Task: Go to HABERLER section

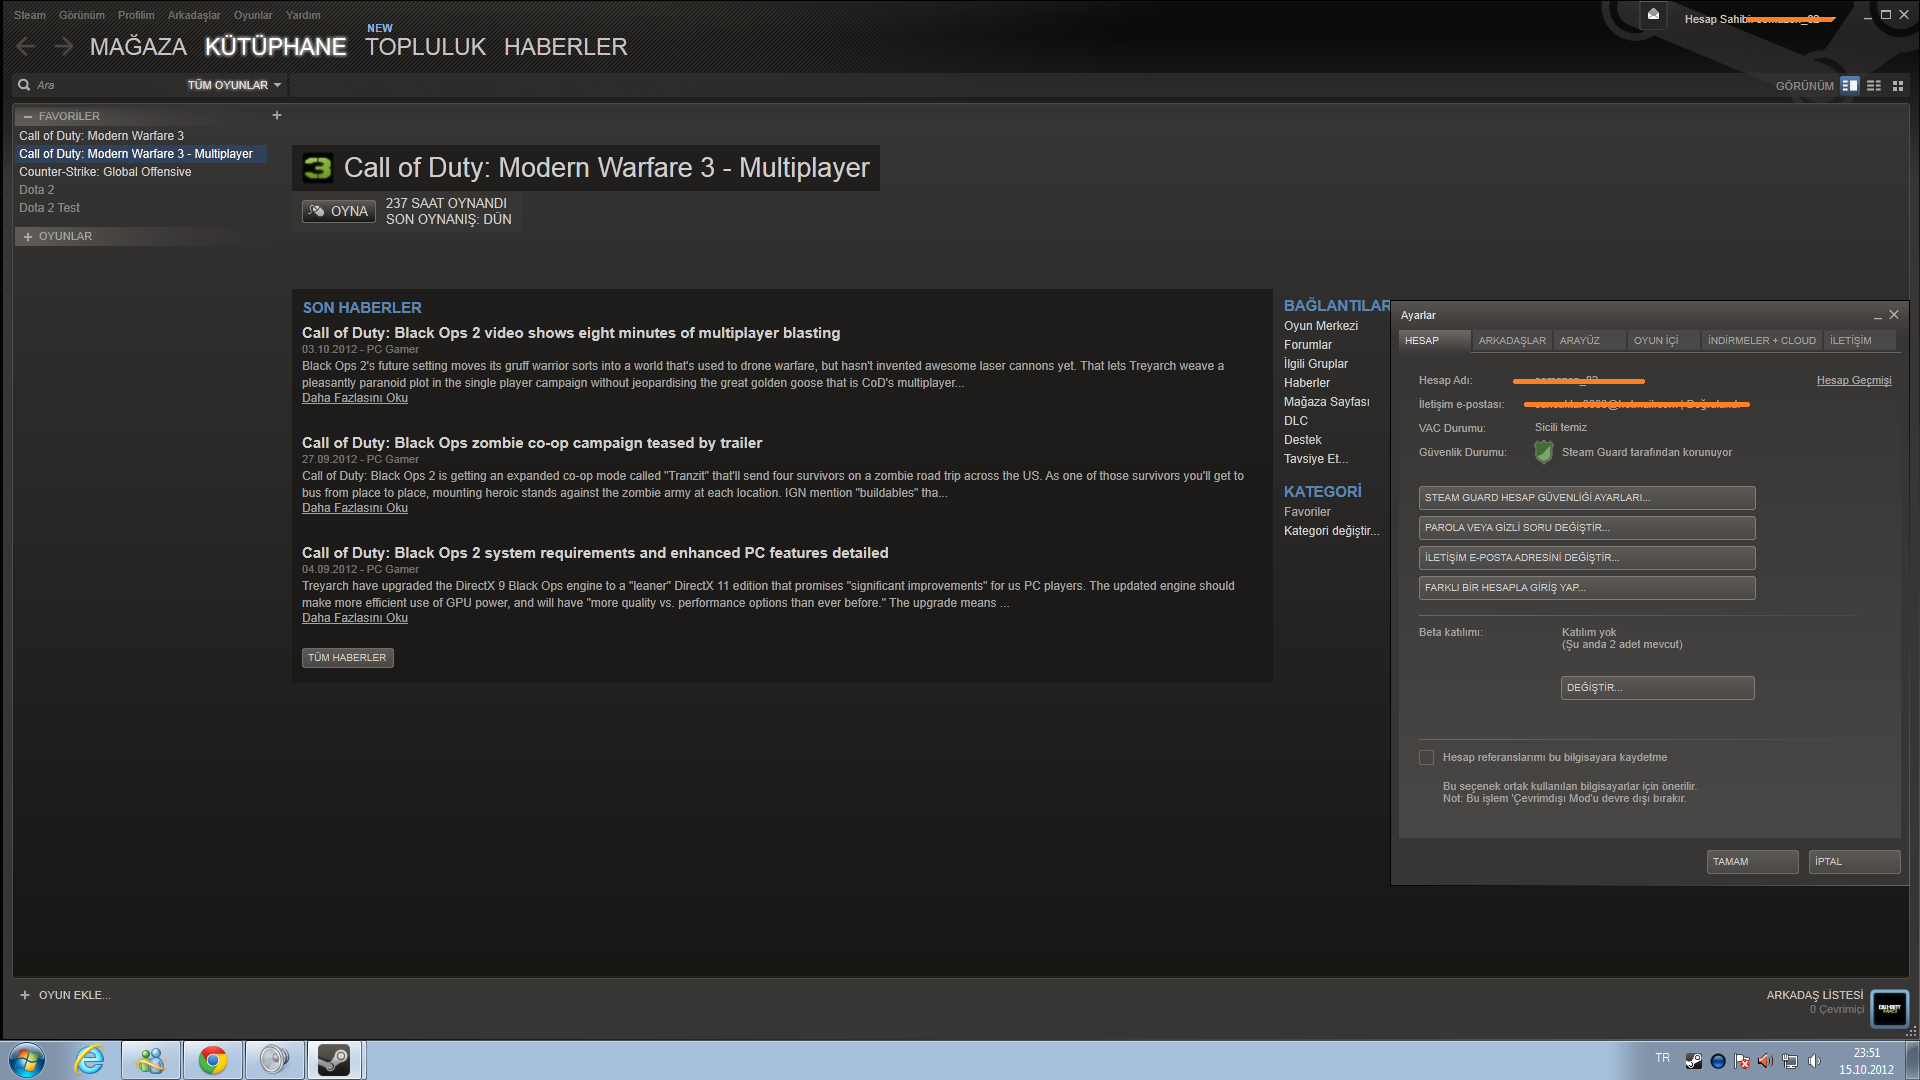Action: tap(566, 47)
